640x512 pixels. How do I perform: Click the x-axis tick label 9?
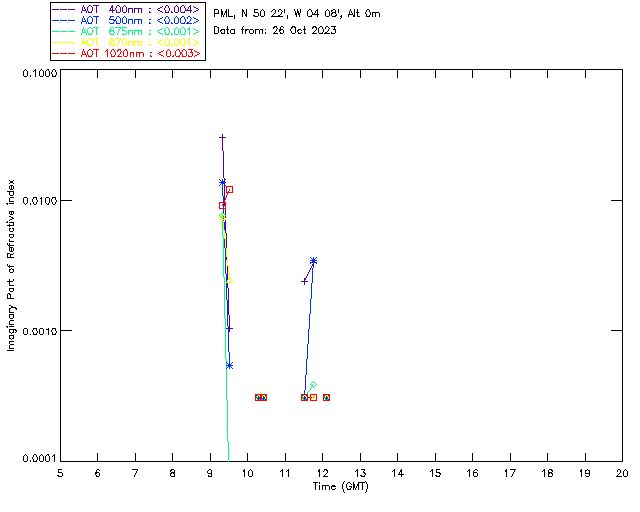(x=210, y=473)
